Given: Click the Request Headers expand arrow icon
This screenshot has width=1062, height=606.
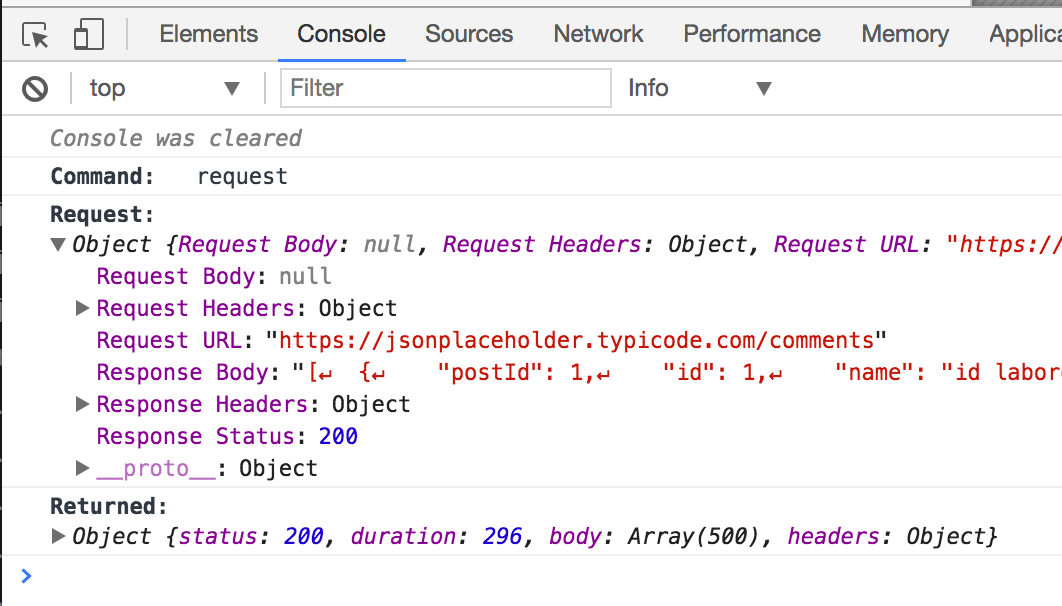Looking at the screenshot, I should (x=81, y=308).
